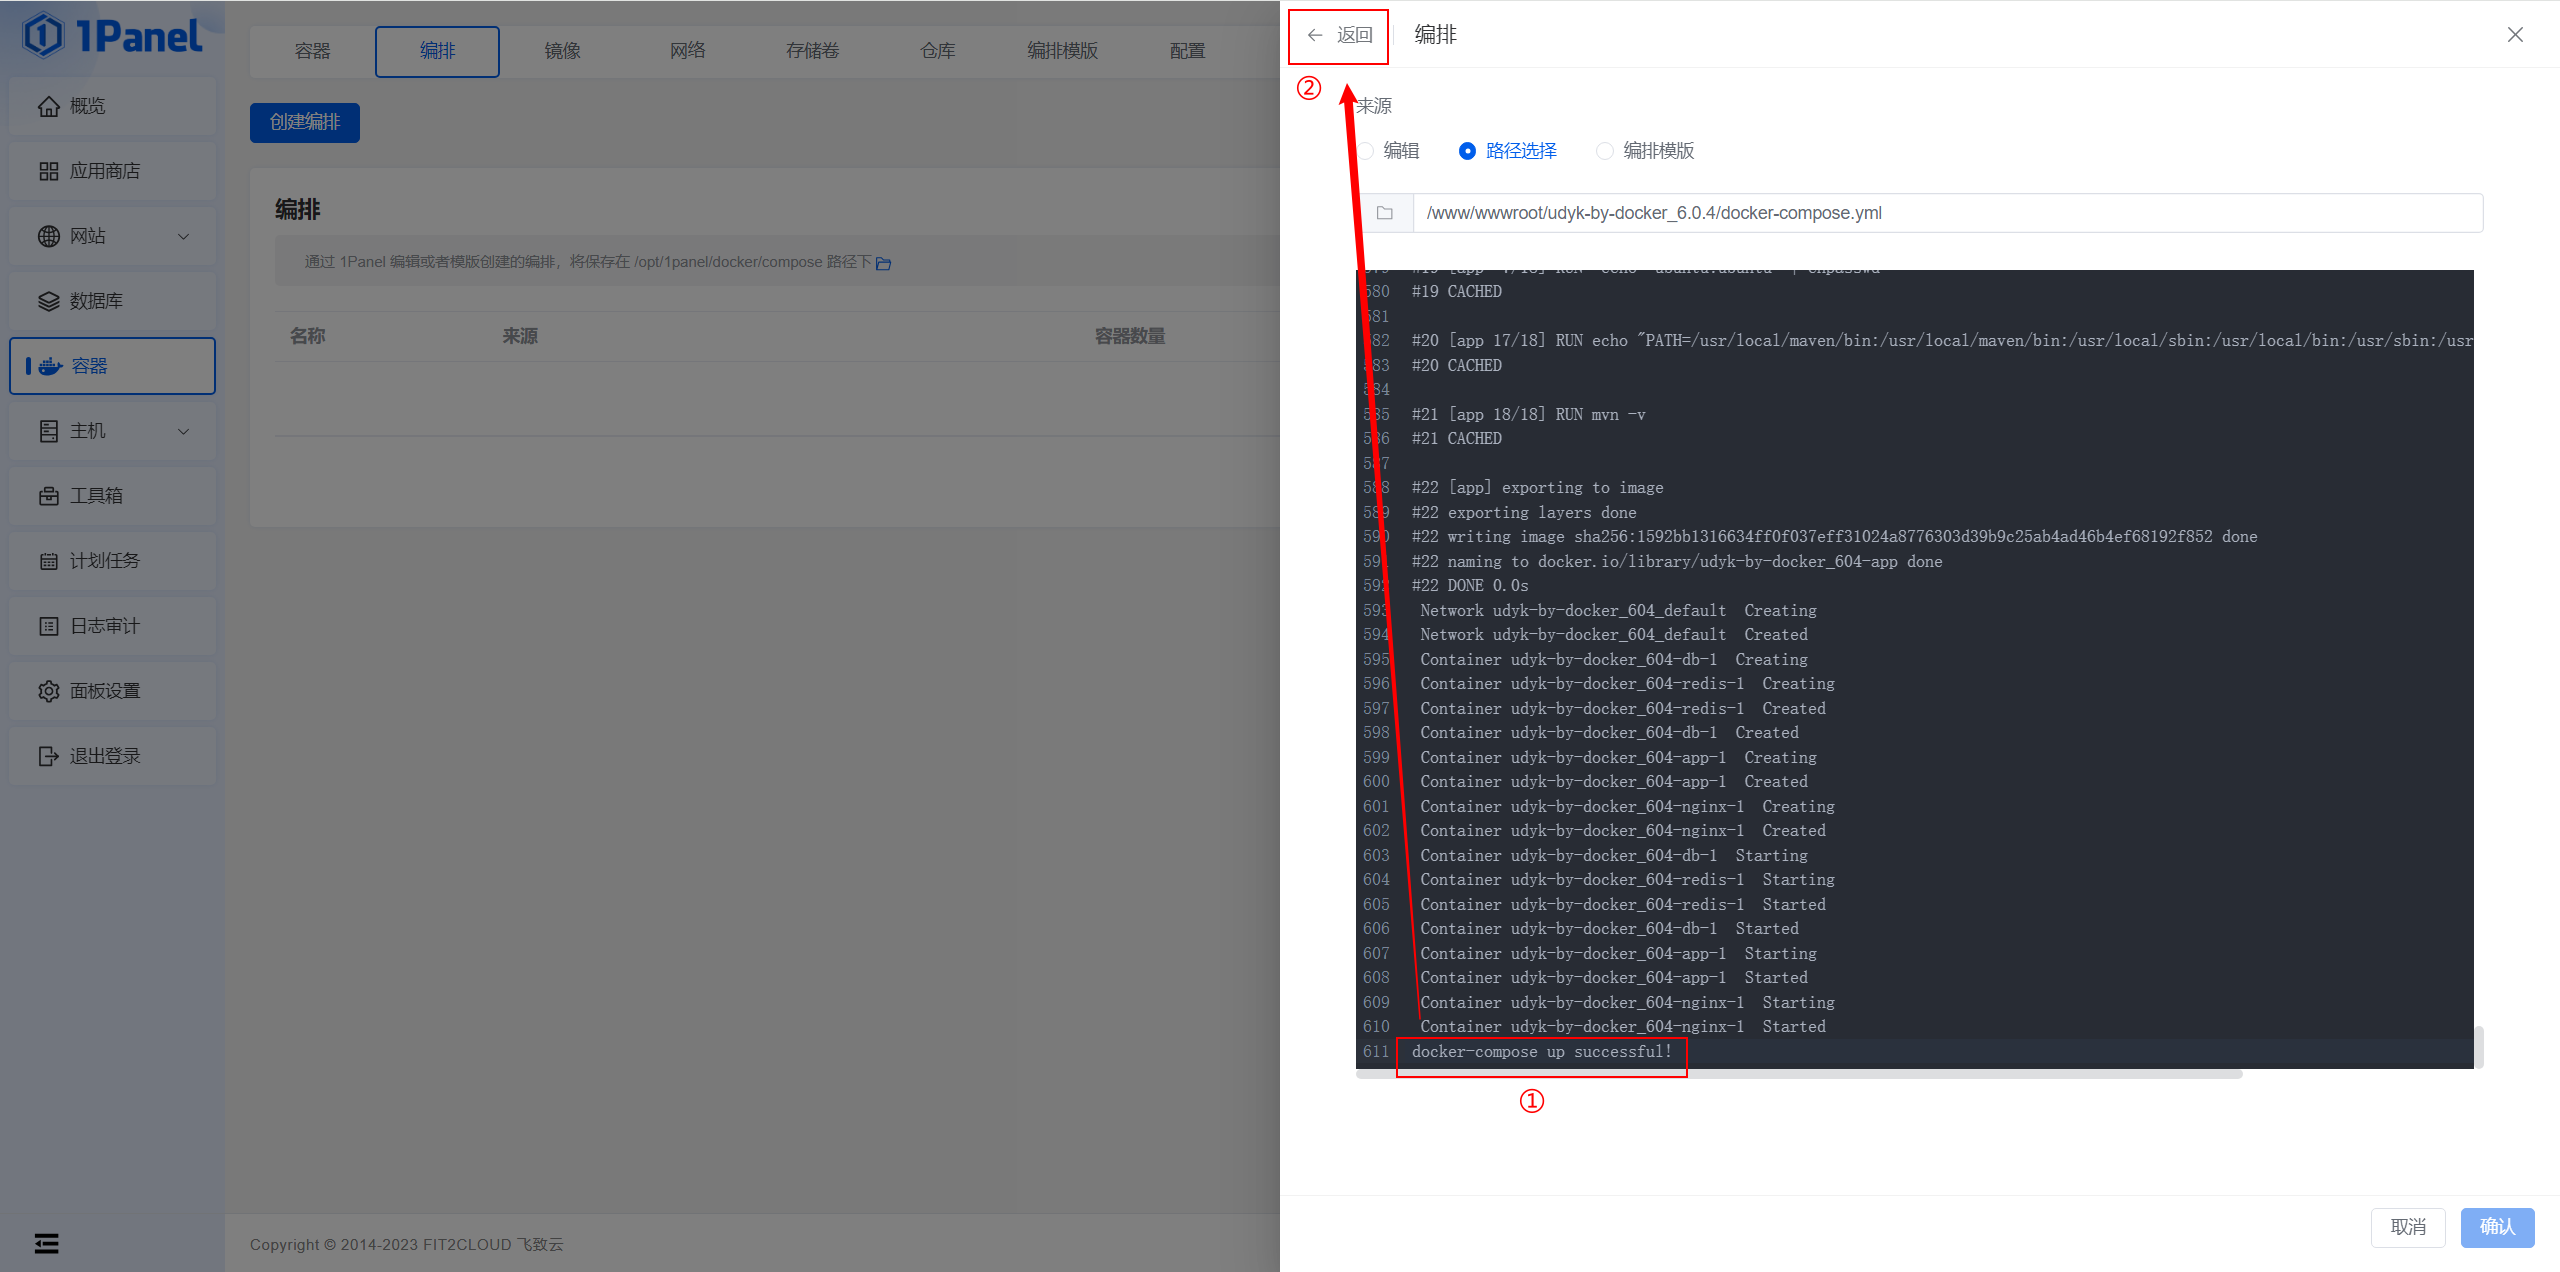2560x1272 pixels.
Task: Expand the 网站 sidebar submenu
Action: (183, 236)
